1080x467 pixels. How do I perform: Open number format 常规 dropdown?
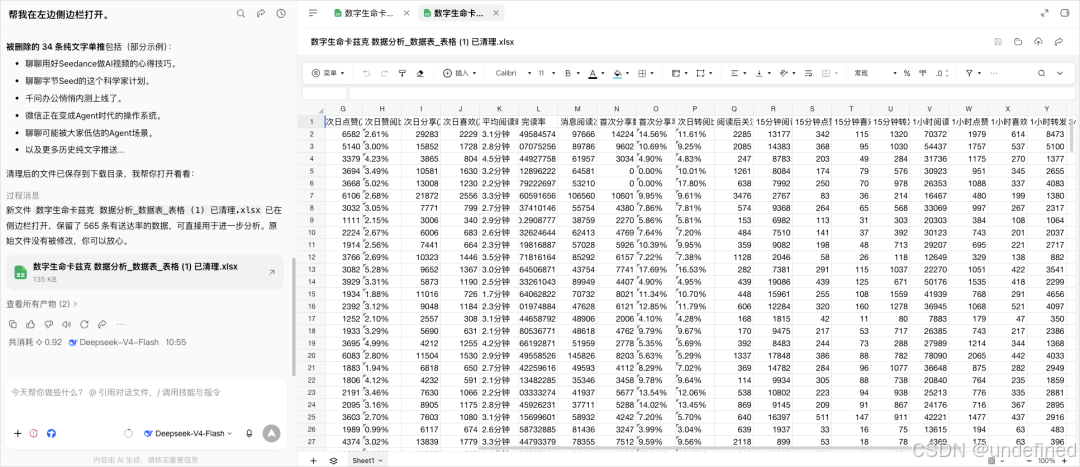click(876, 73)
